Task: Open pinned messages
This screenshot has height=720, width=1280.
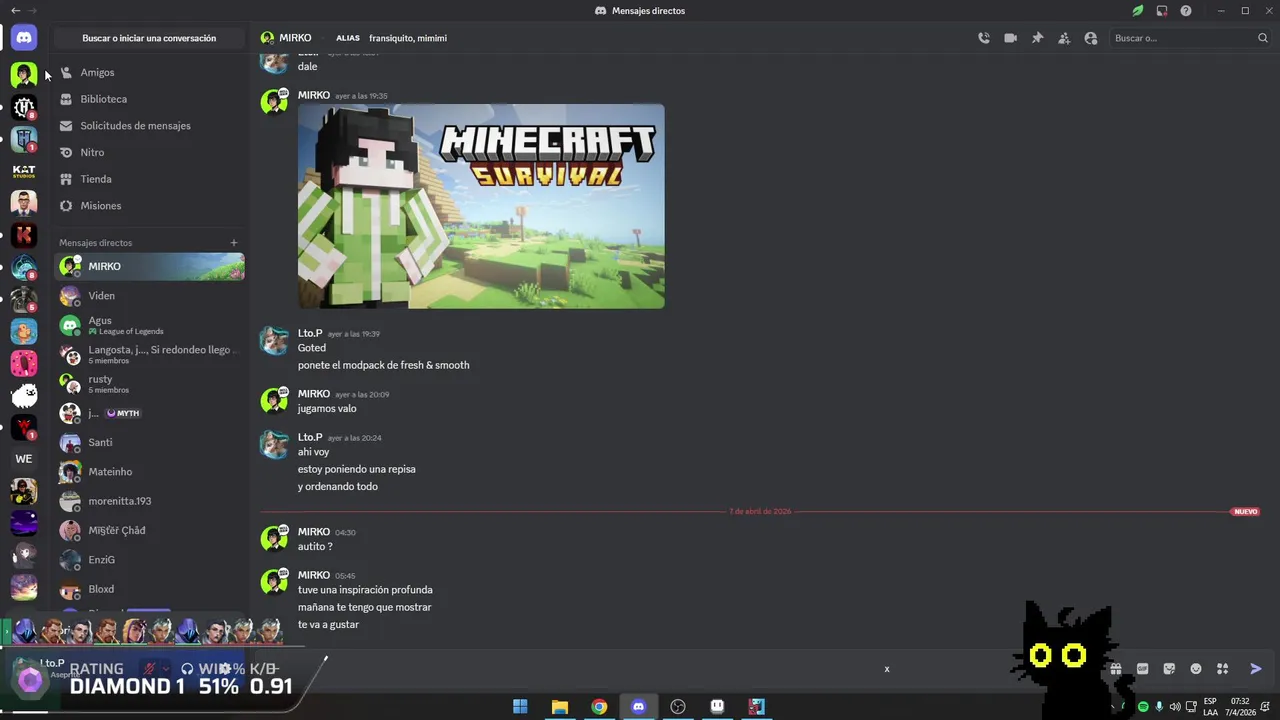Action: [x=1037, y=38]
